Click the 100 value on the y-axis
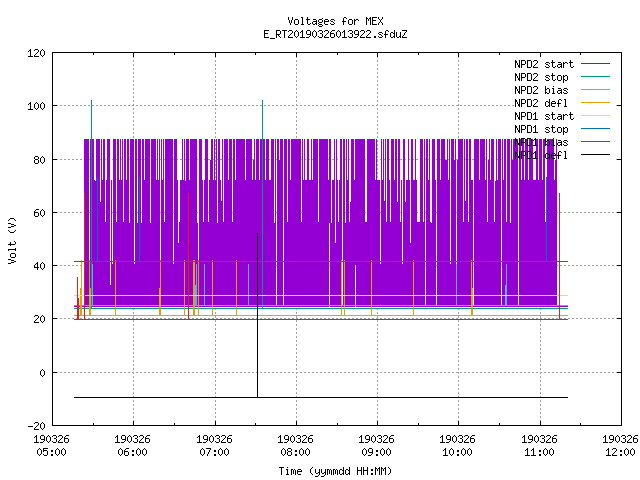 tap(36, 106)
